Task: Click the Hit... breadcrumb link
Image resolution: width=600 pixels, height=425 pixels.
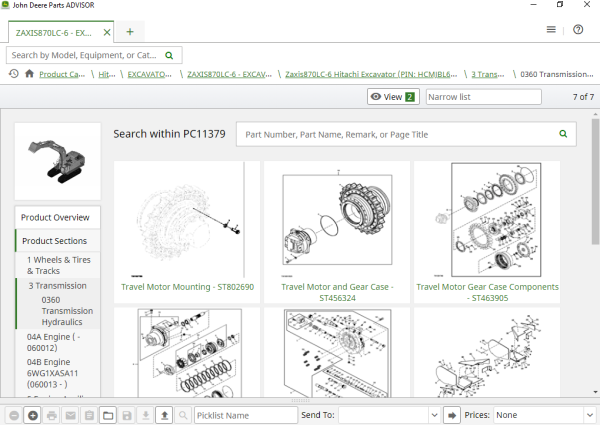Action: (x=107, y=74)
